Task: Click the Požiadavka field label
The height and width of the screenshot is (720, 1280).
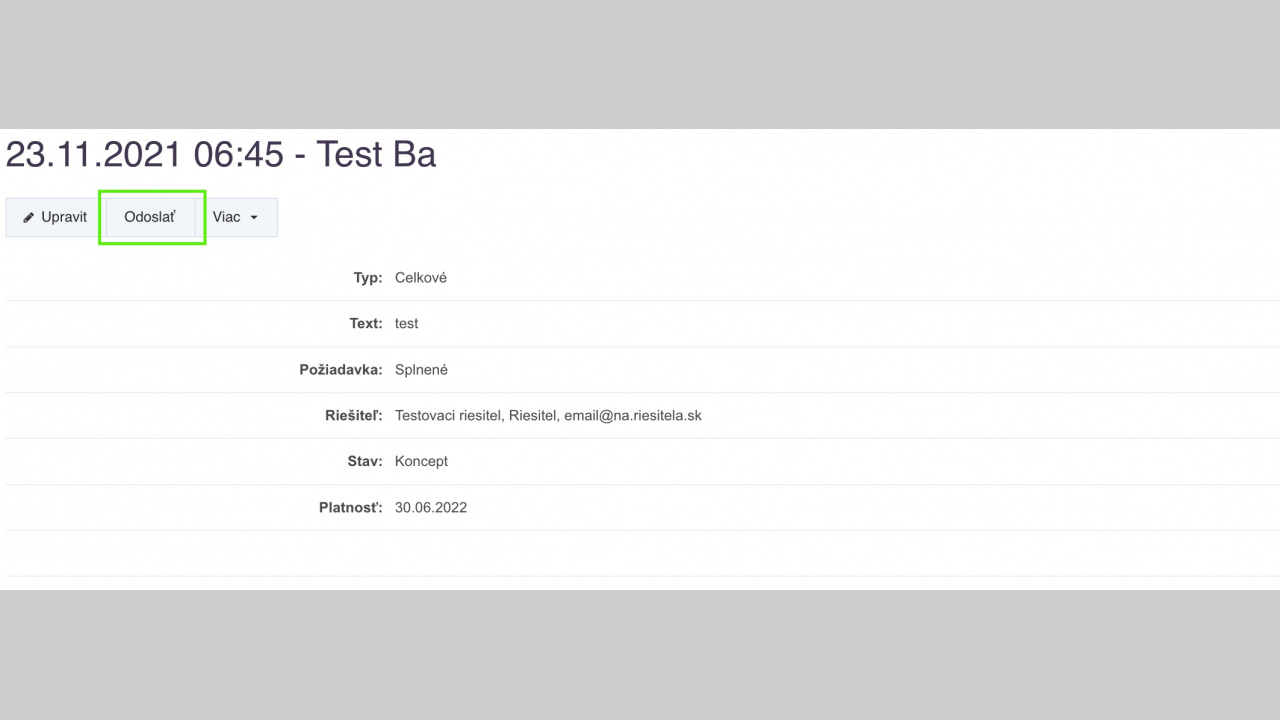Action: 340,370
